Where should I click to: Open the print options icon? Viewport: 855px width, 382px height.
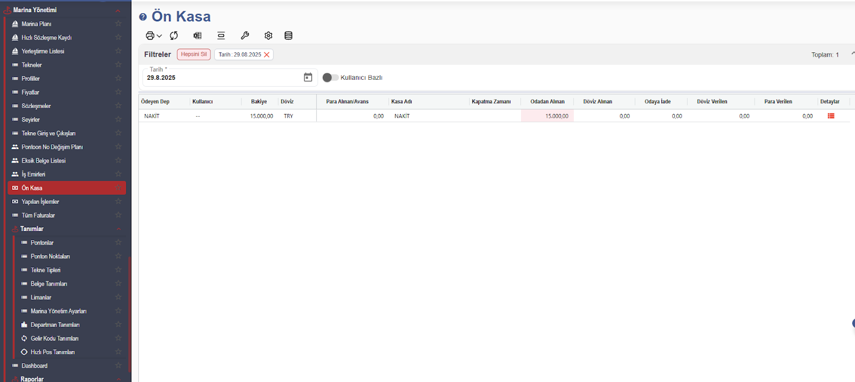click(150, 35)
